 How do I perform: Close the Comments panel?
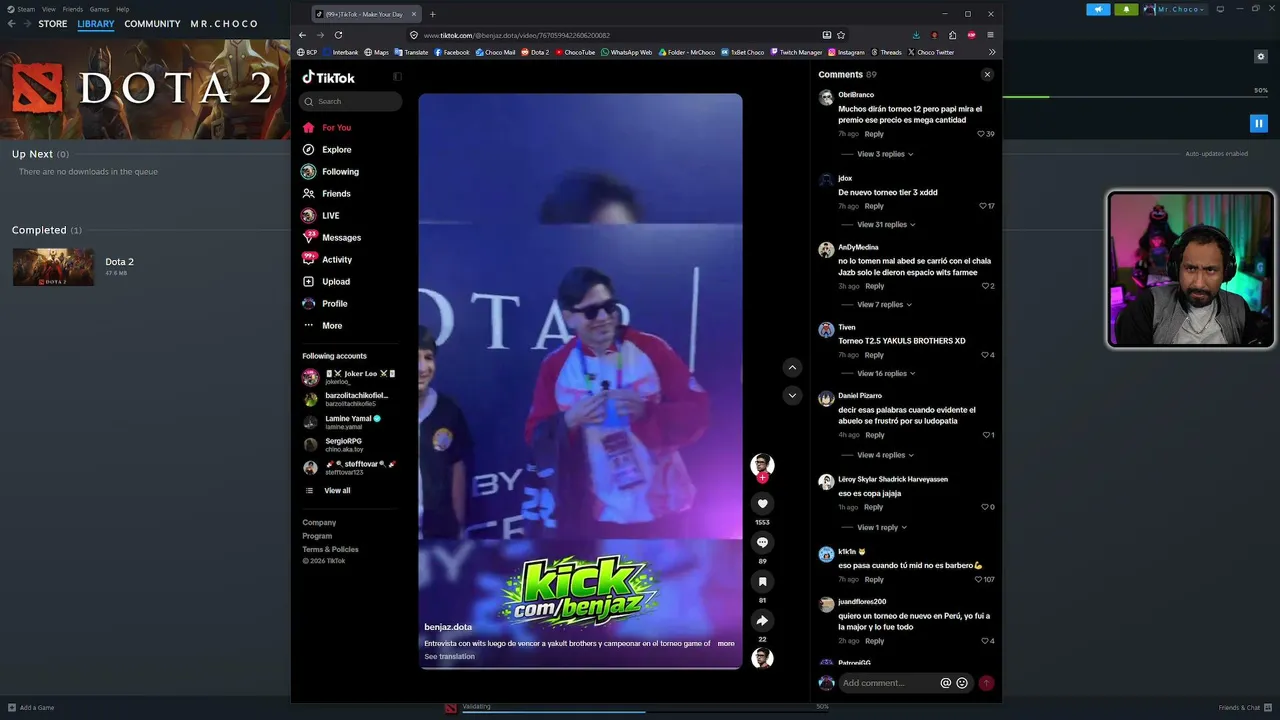point(987,74)
